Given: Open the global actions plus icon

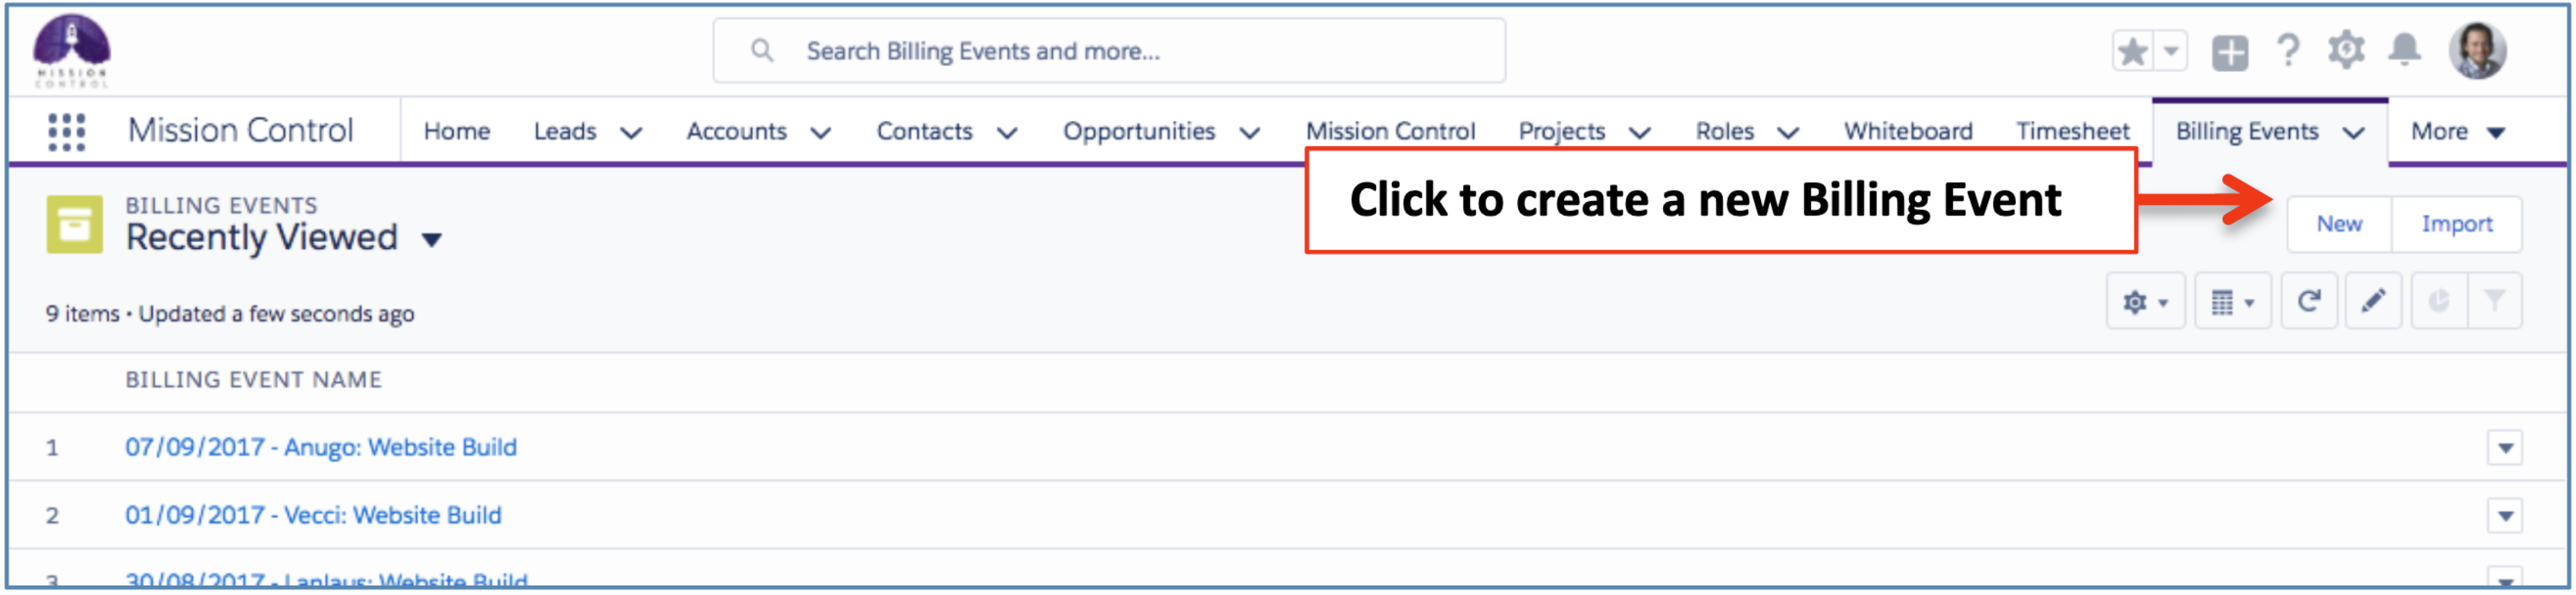Looking at the screenshot, I should (2230, 52).
